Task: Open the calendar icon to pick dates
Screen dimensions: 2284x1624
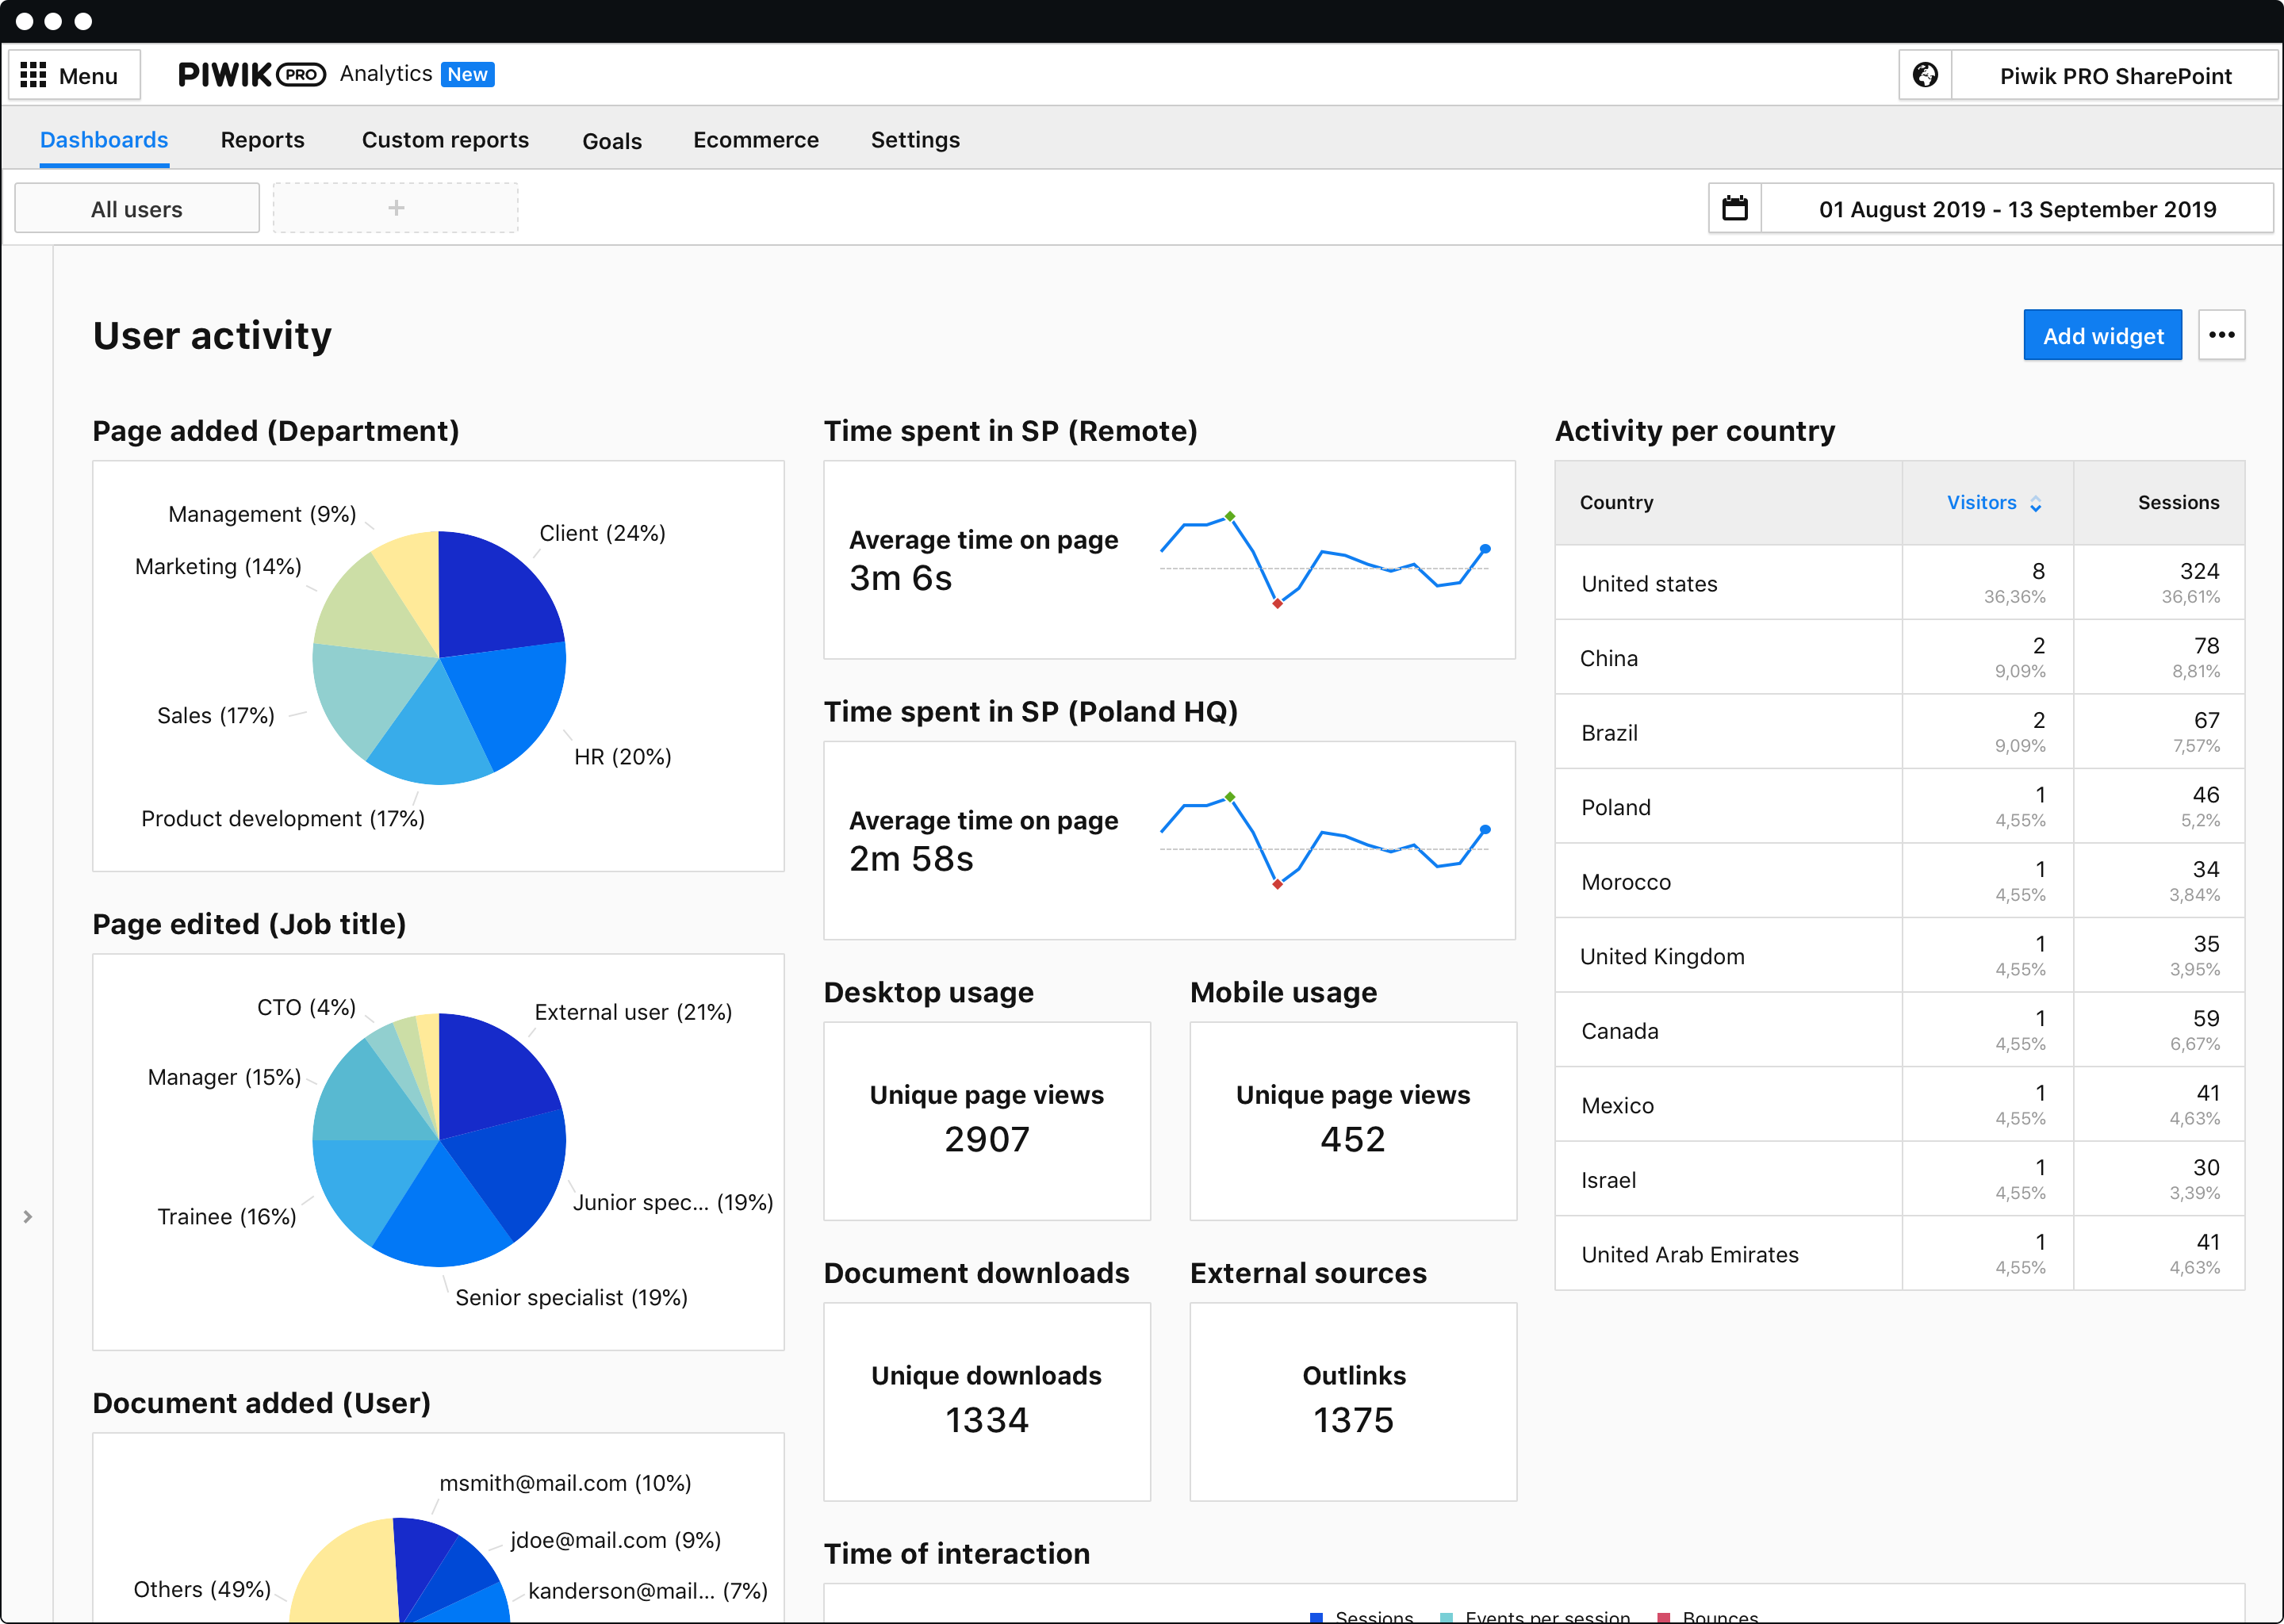Action: click(1735, 208)
